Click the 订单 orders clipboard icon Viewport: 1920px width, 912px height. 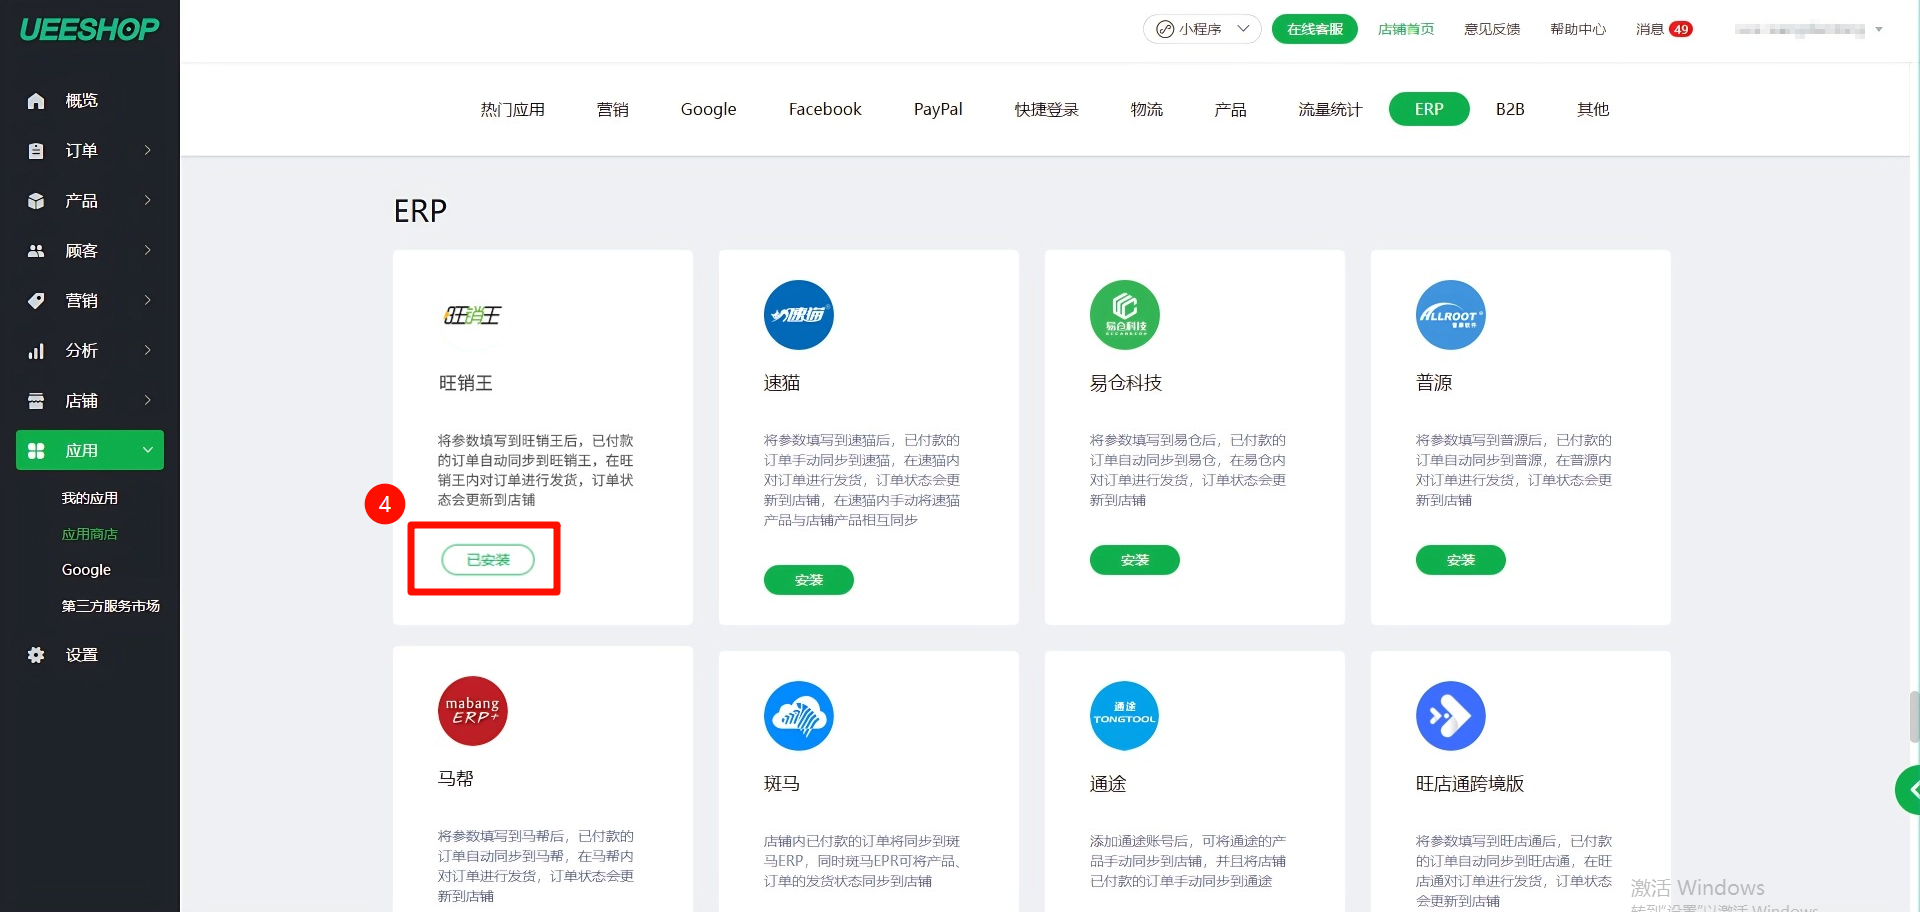pos(36,151)
